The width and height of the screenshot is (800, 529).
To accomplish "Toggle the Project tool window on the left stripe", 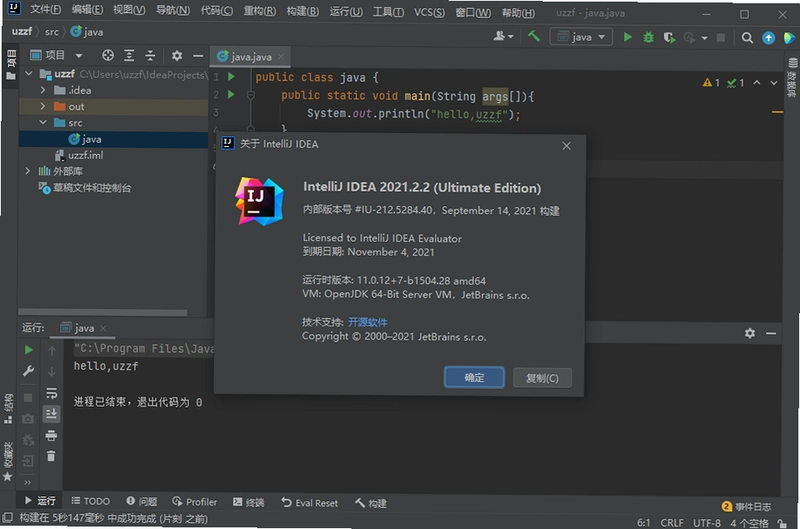I will click(x=10, y=65).
